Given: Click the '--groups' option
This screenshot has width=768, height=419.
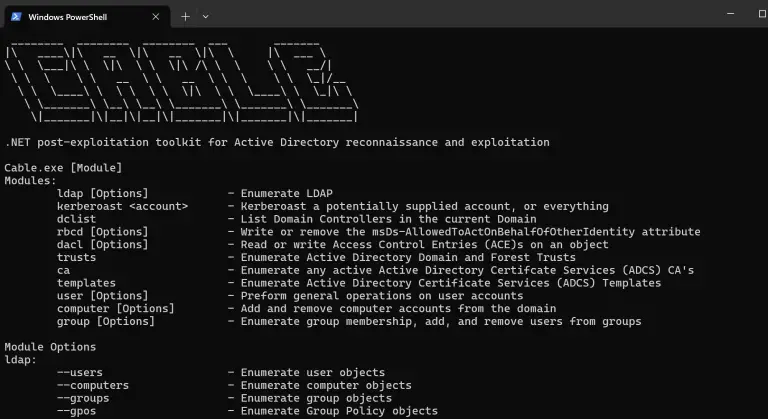Looking at the screenshot, I should [x=83, y=398].
